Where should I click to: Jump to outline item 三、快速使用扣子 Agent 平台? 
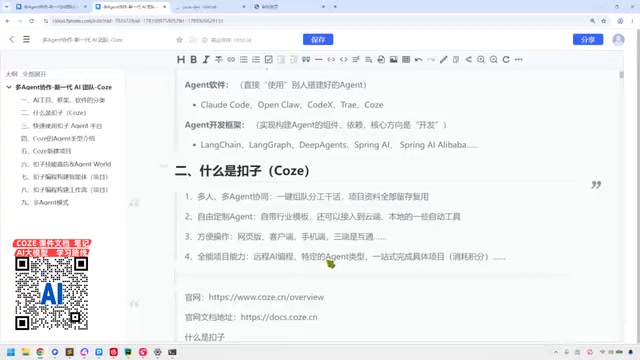(61, 126)
